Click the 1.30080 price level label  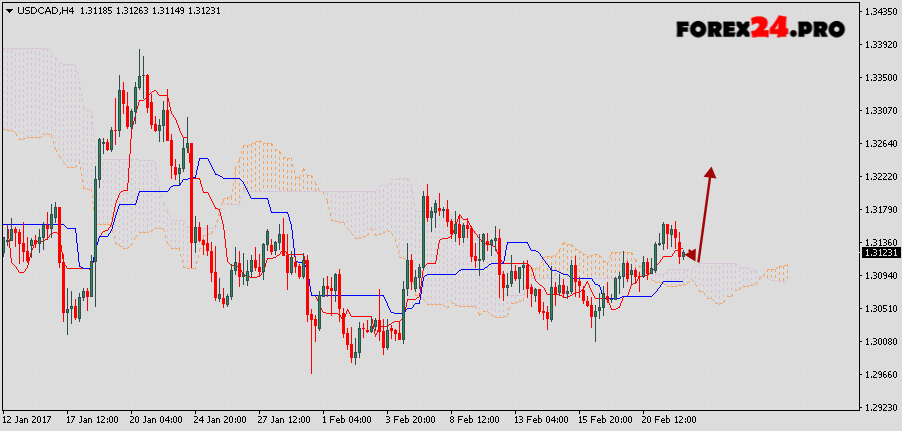coord(878,342)
